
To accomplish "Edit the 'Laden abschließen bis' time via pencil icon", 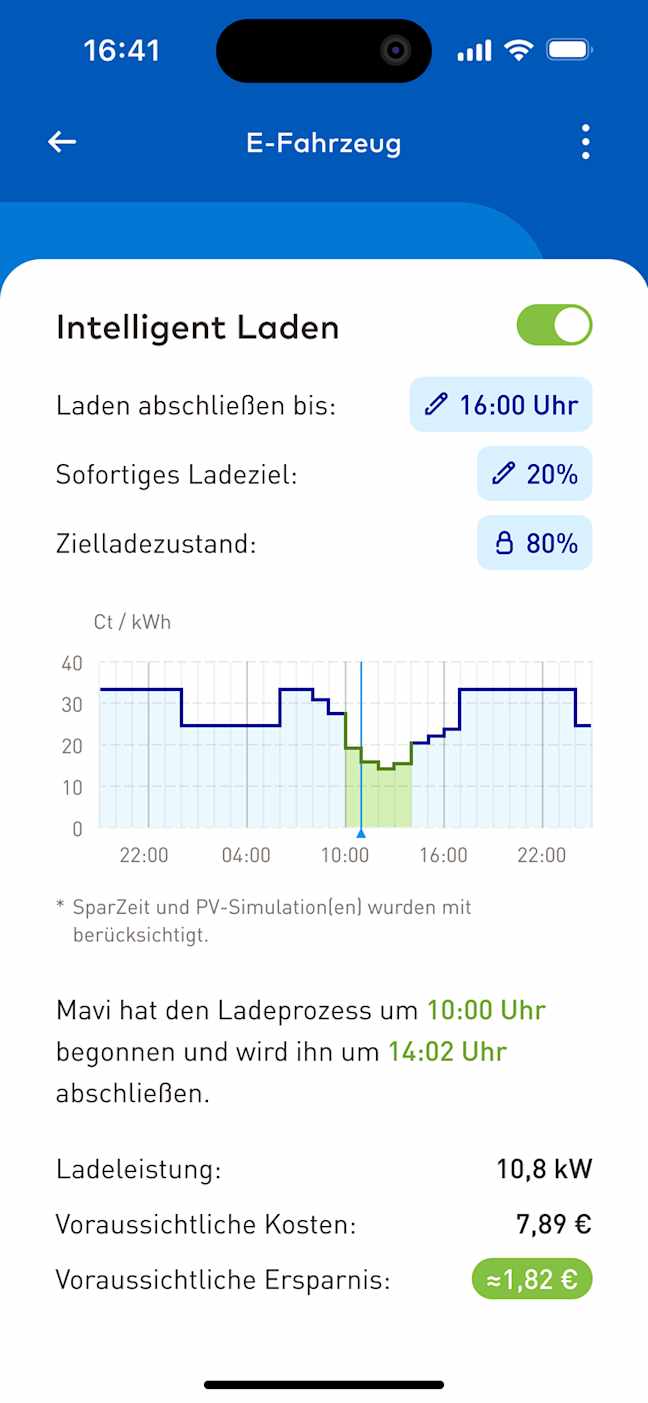I will (x=434, y=404).
